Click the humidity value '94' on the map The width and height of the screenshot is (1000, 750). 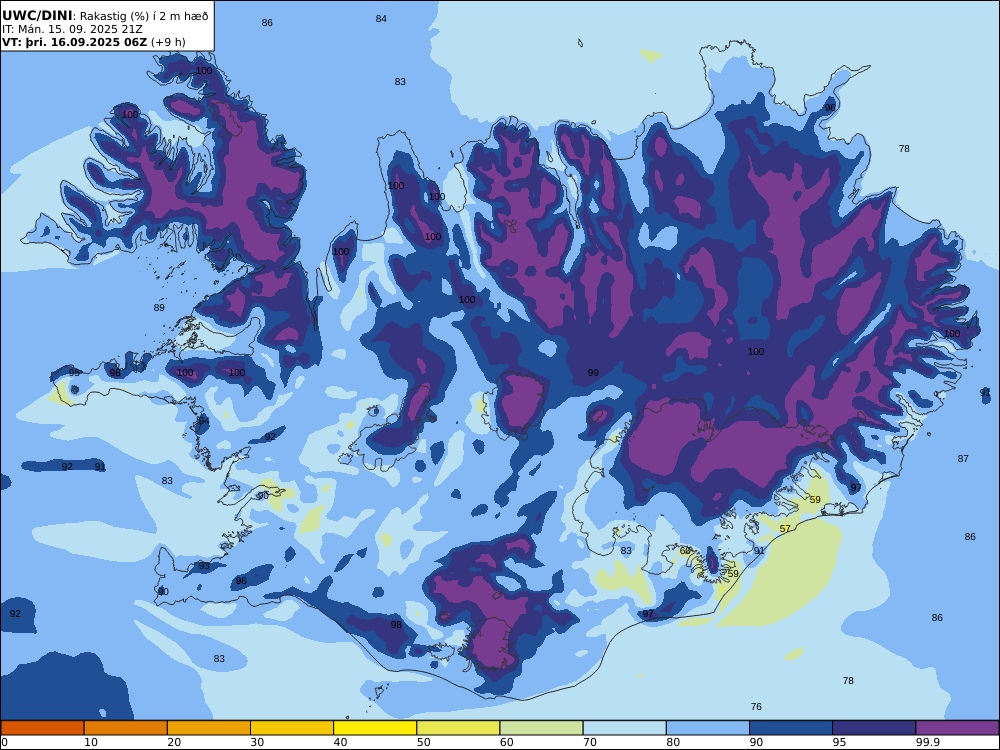click(x=203, y=421)
